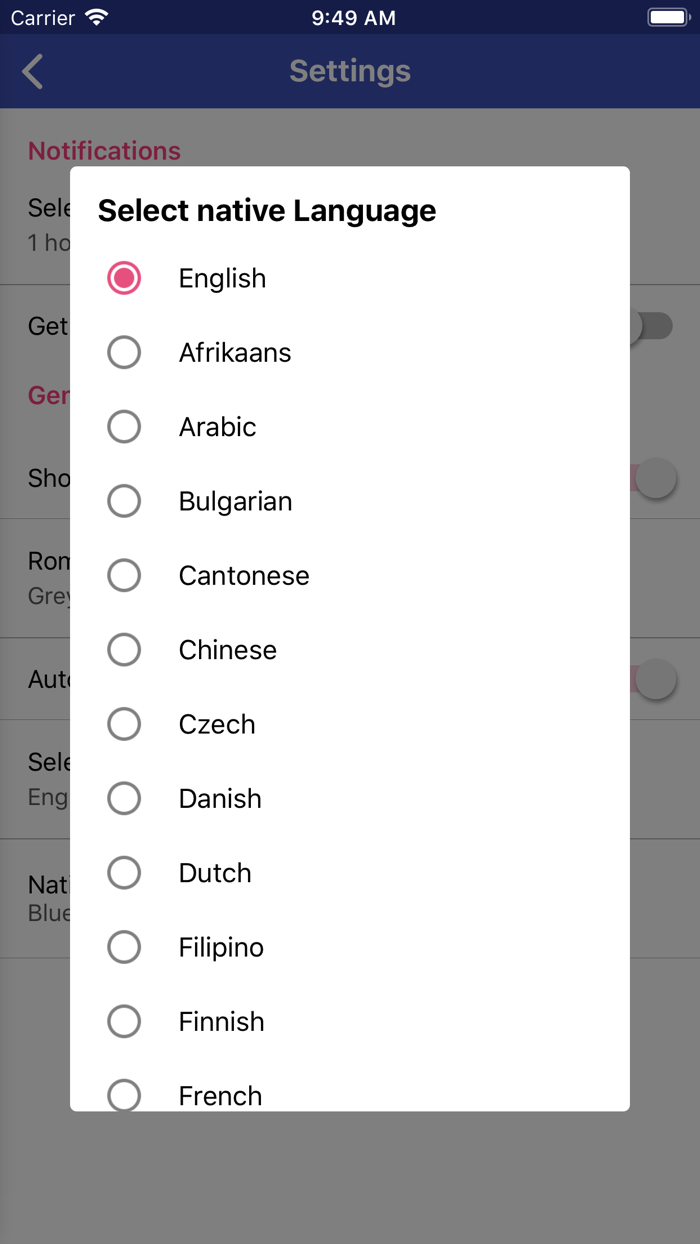Viewport: 700px width, 1244px height.
Task: Select Czech as native language
Action: click(124, 723)
